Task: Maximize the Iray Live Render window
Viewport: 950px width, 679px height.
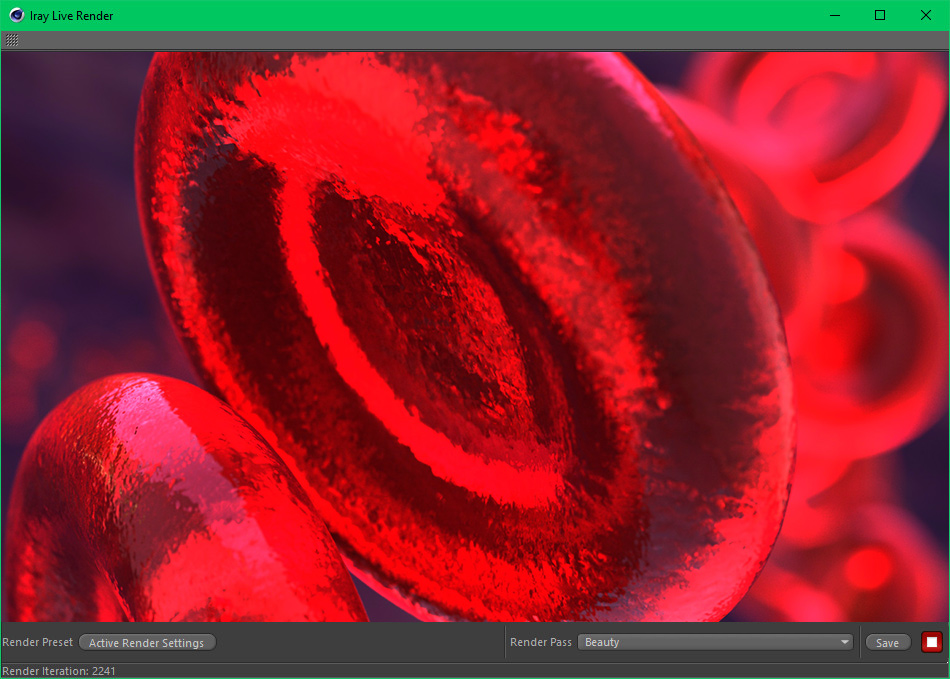Action: coord(880,15)
